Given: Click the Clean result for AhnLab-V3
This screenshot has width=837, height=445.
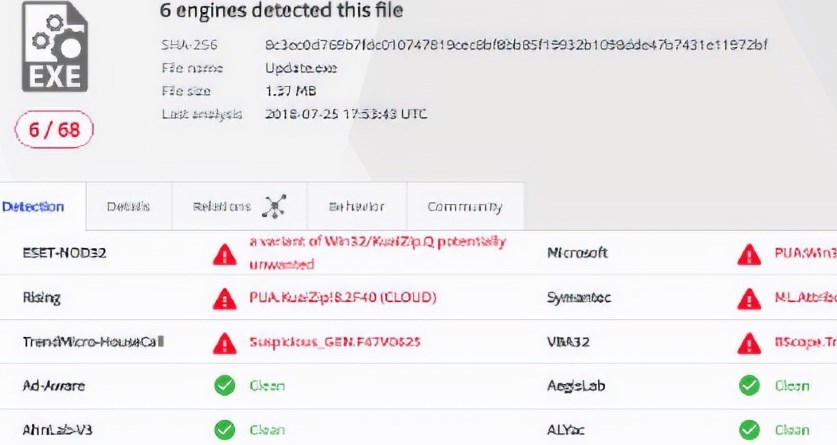Looking at the screenshot, I should (267, 430).
